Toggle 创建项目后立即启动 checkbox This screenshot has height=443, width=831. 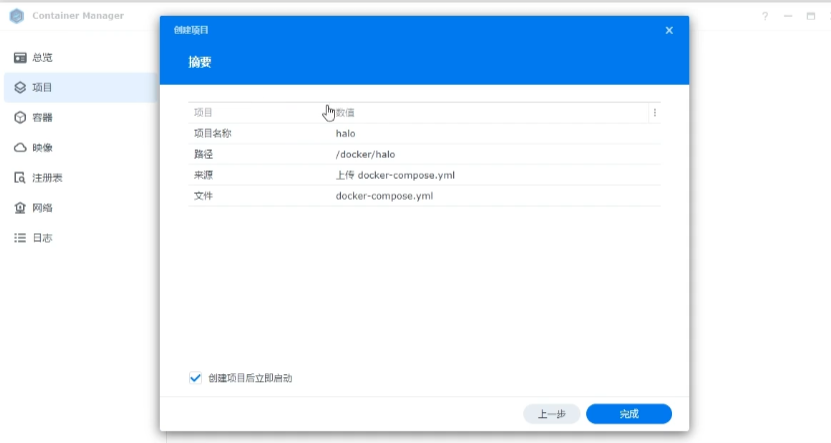196,378
